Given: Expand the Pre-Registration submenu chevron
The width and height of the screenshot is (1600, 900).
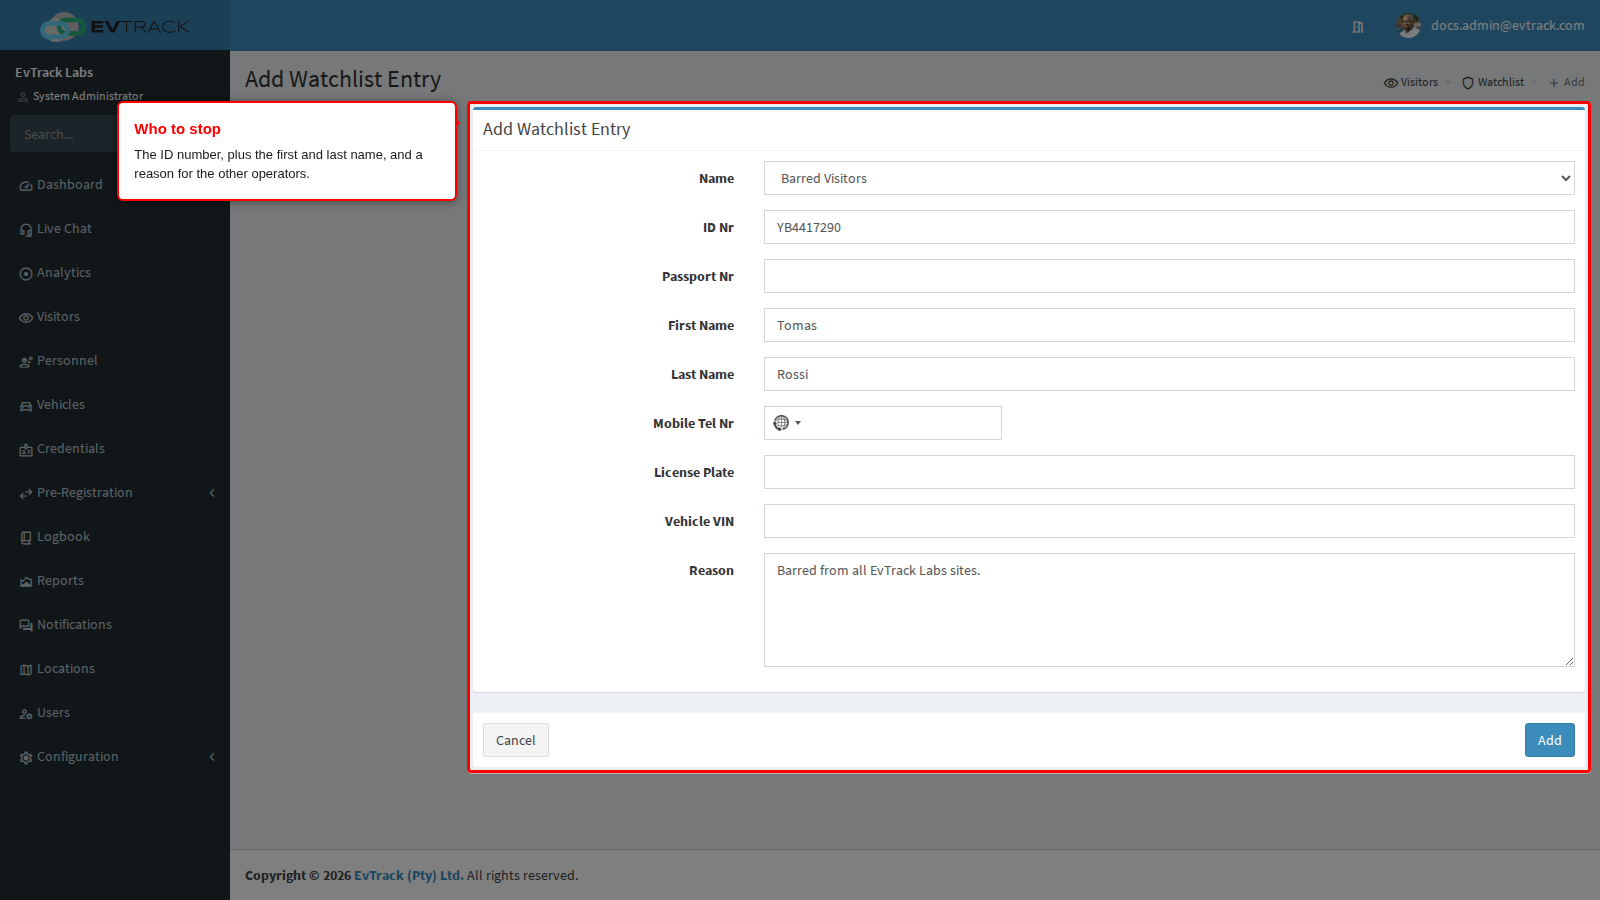Looking at the screenshot, I should [x=212, y=493].
